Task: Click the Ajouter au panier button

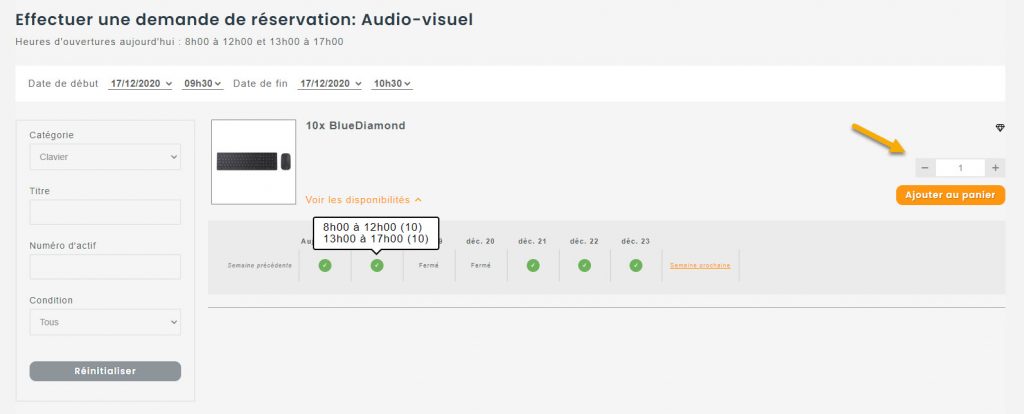Action: (x=949, y=195)
